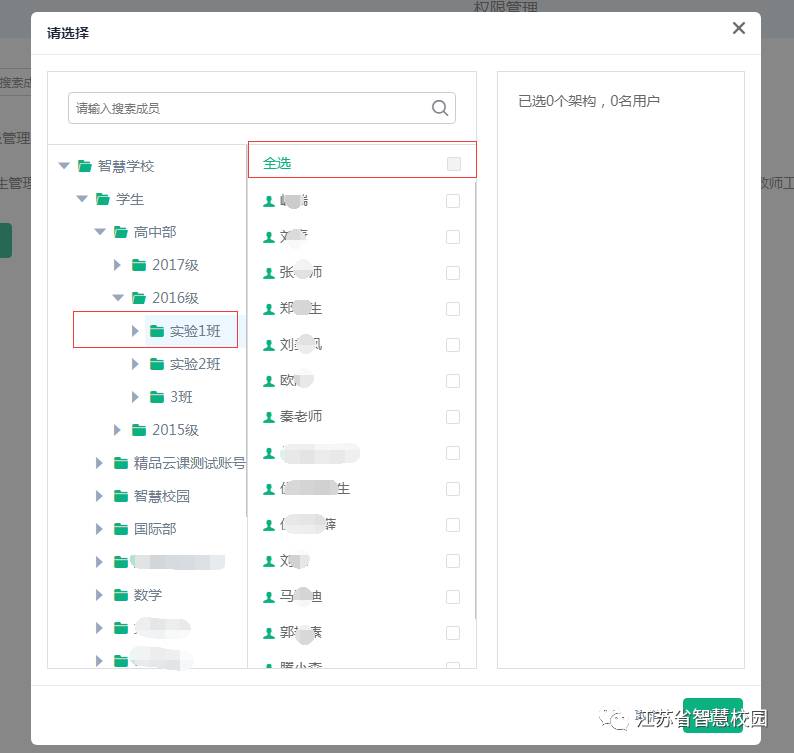This screenshot has width=794, height=753.
Task: Click person icon beside member starting with 张
Action: 269,273
